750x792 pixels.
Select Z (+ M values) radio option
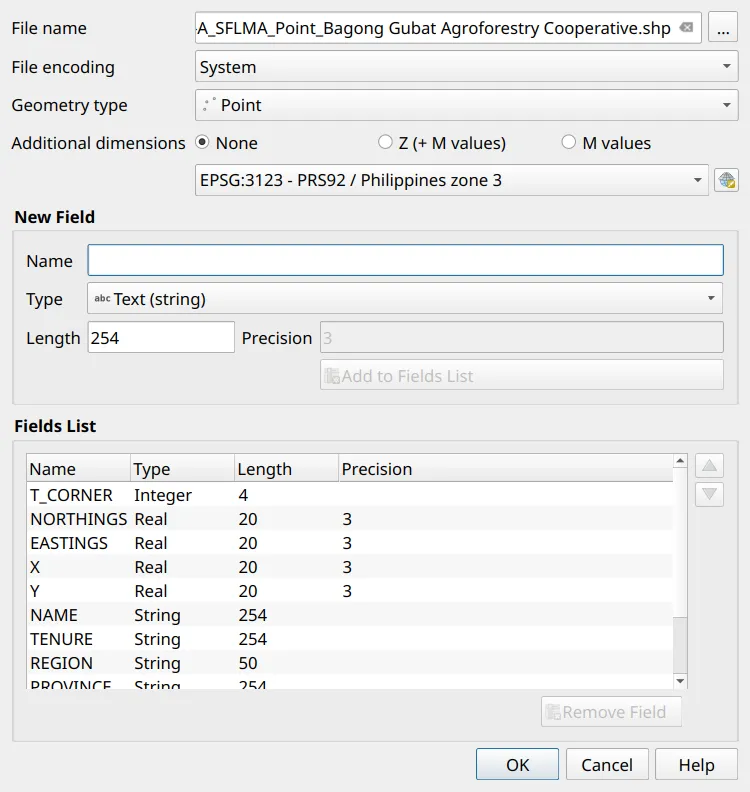pyautogui.click(x=385, y=142)
